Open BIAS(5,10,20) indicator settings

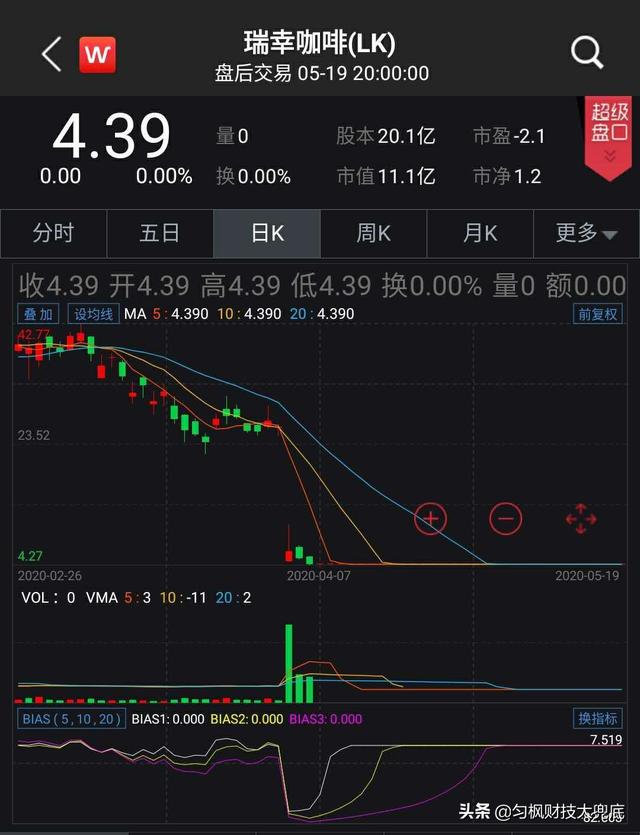71,719
